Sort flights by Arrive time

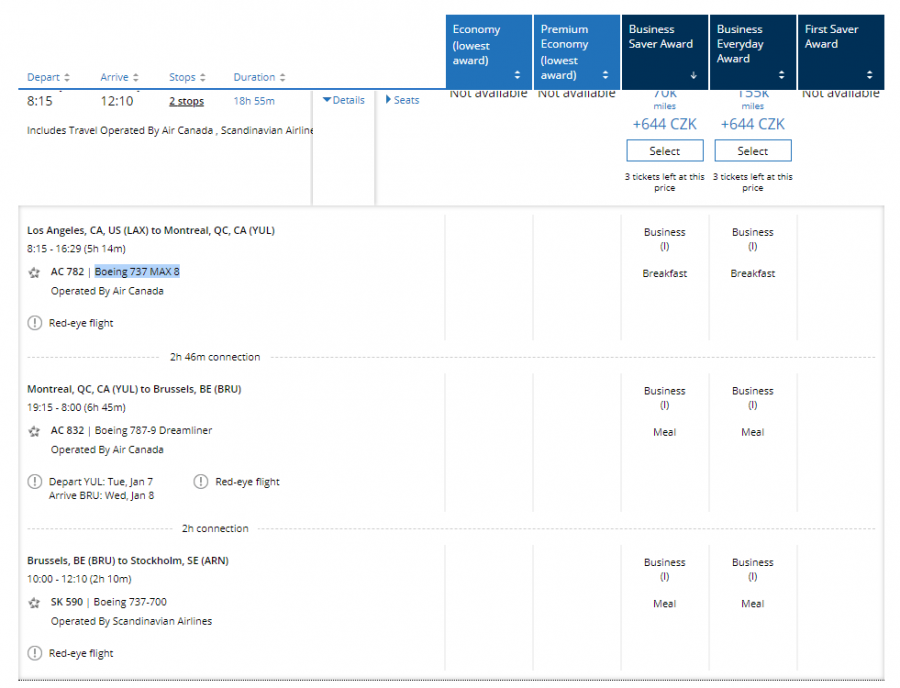[119, 77]
